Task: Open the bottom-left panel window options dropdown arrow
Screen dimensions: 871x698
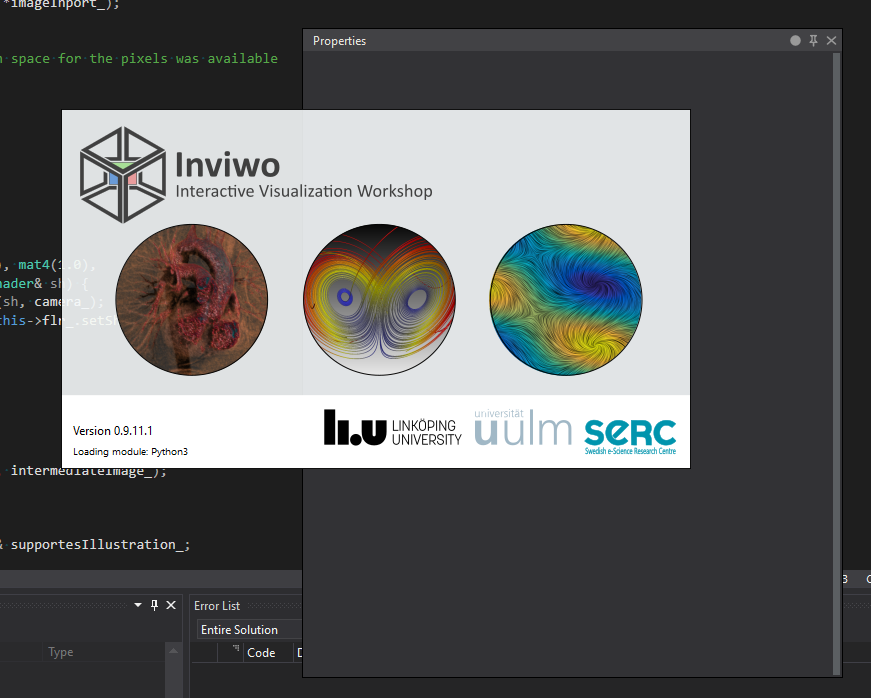Action: 138,605
